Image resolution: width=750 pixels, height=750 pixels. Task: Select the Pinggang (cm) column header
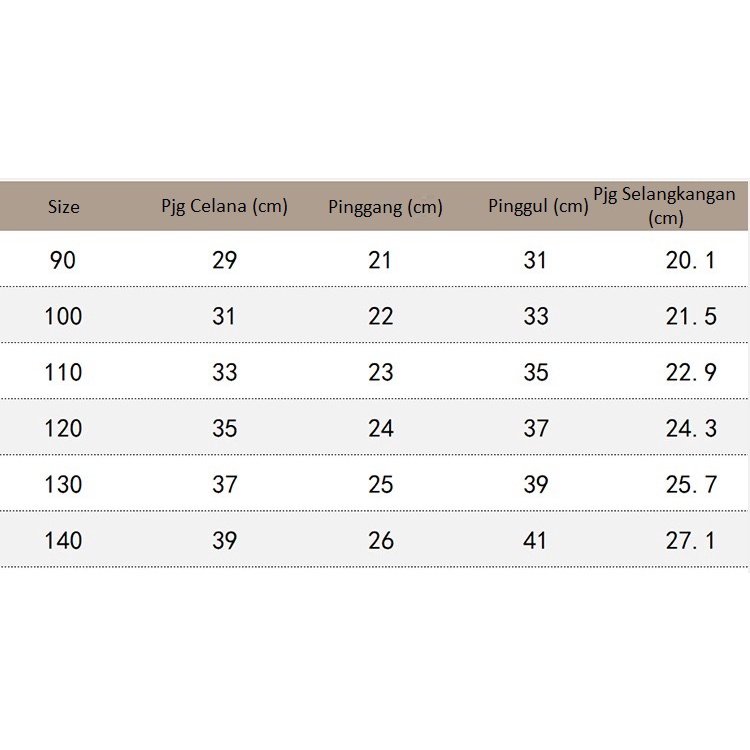(x=385, y=207)
